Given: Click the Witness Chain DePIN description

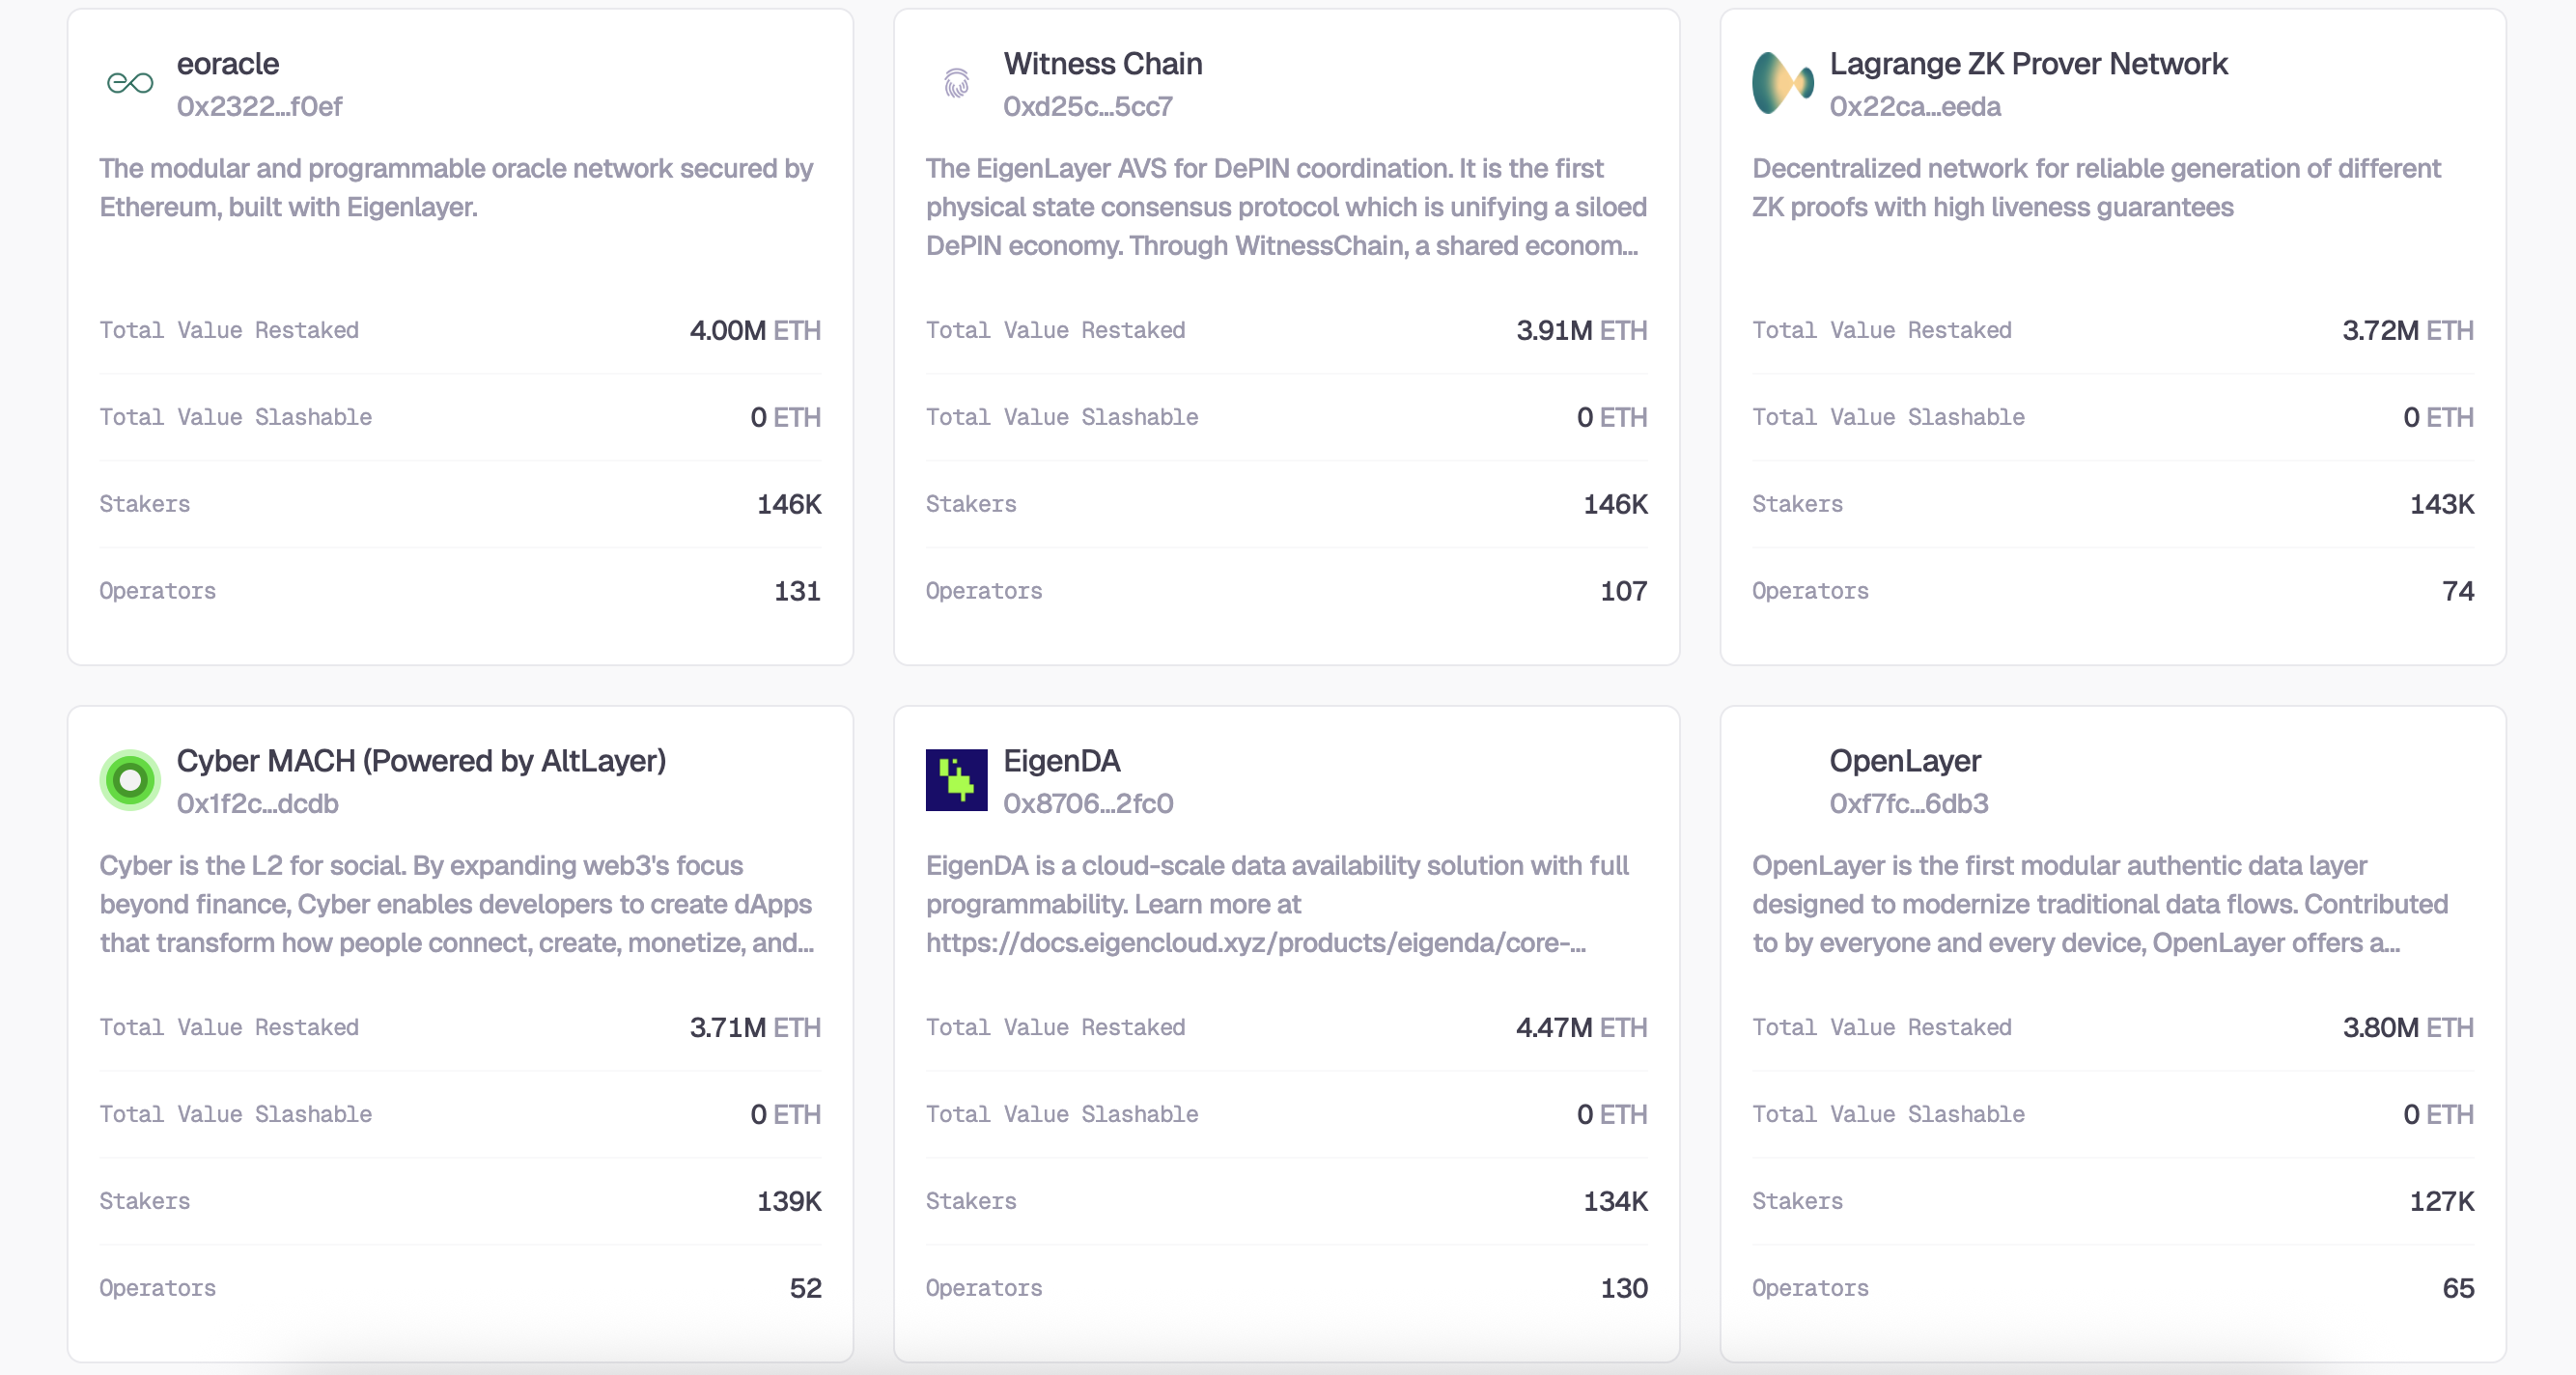Looking at the screenshot, I should 1286,207.
